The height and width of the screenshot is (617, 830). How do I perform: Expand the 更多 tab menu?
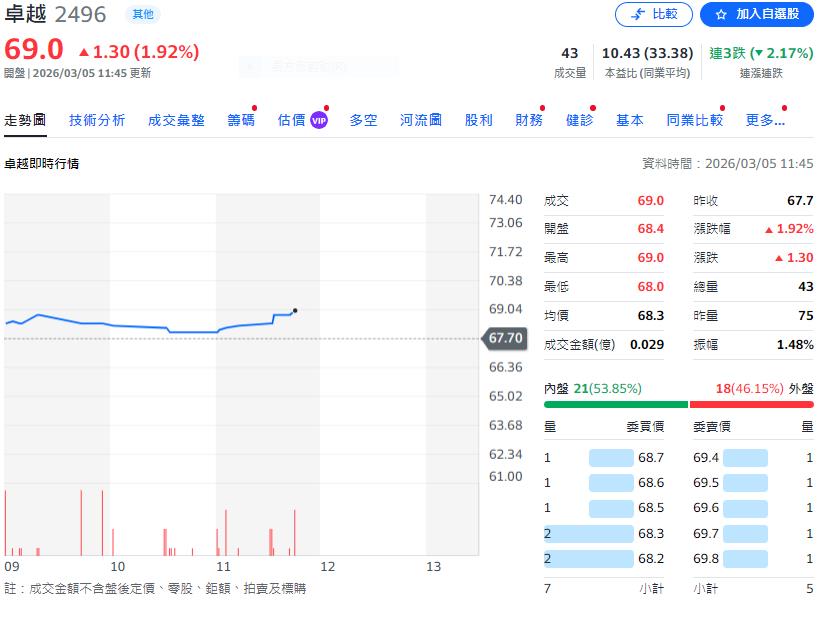coord(765,120)
